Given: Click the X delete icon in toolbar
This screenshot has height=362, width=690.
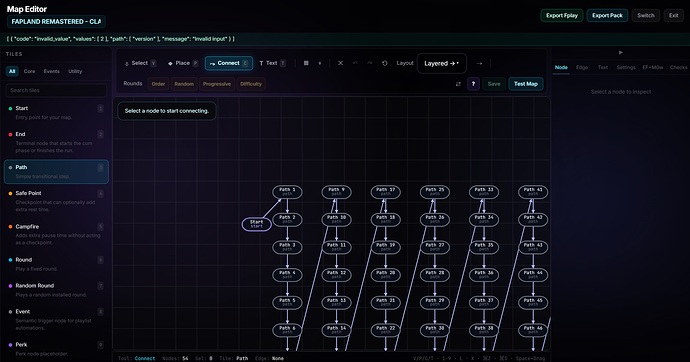Looking at the screenshot, I should pyautogui.click(x=340, y=63).
